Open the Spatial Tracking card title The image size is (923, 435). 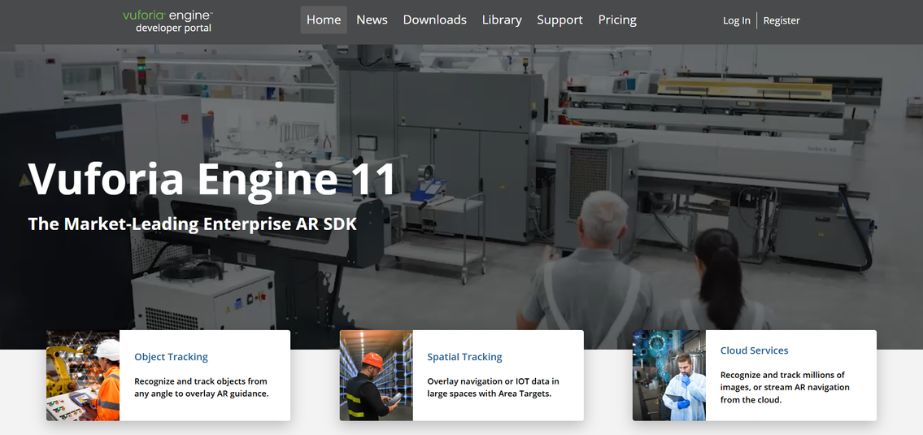[x=464, y=357]
